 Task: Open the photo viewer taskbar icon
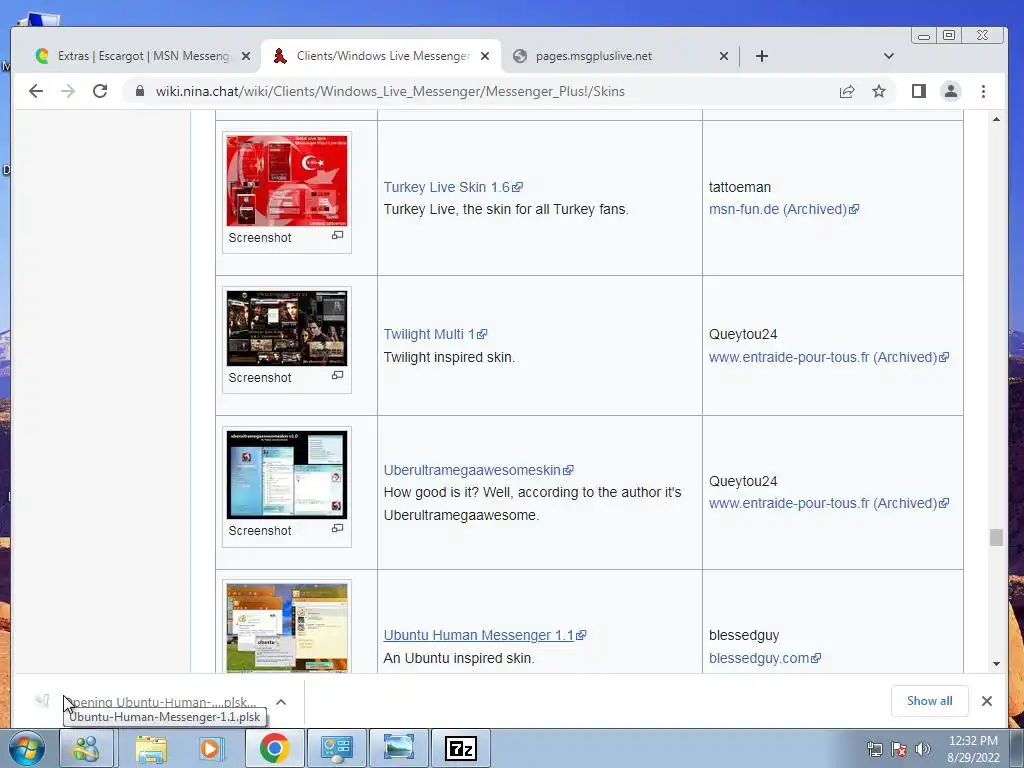pyautogui.click(x=399, y=748)
